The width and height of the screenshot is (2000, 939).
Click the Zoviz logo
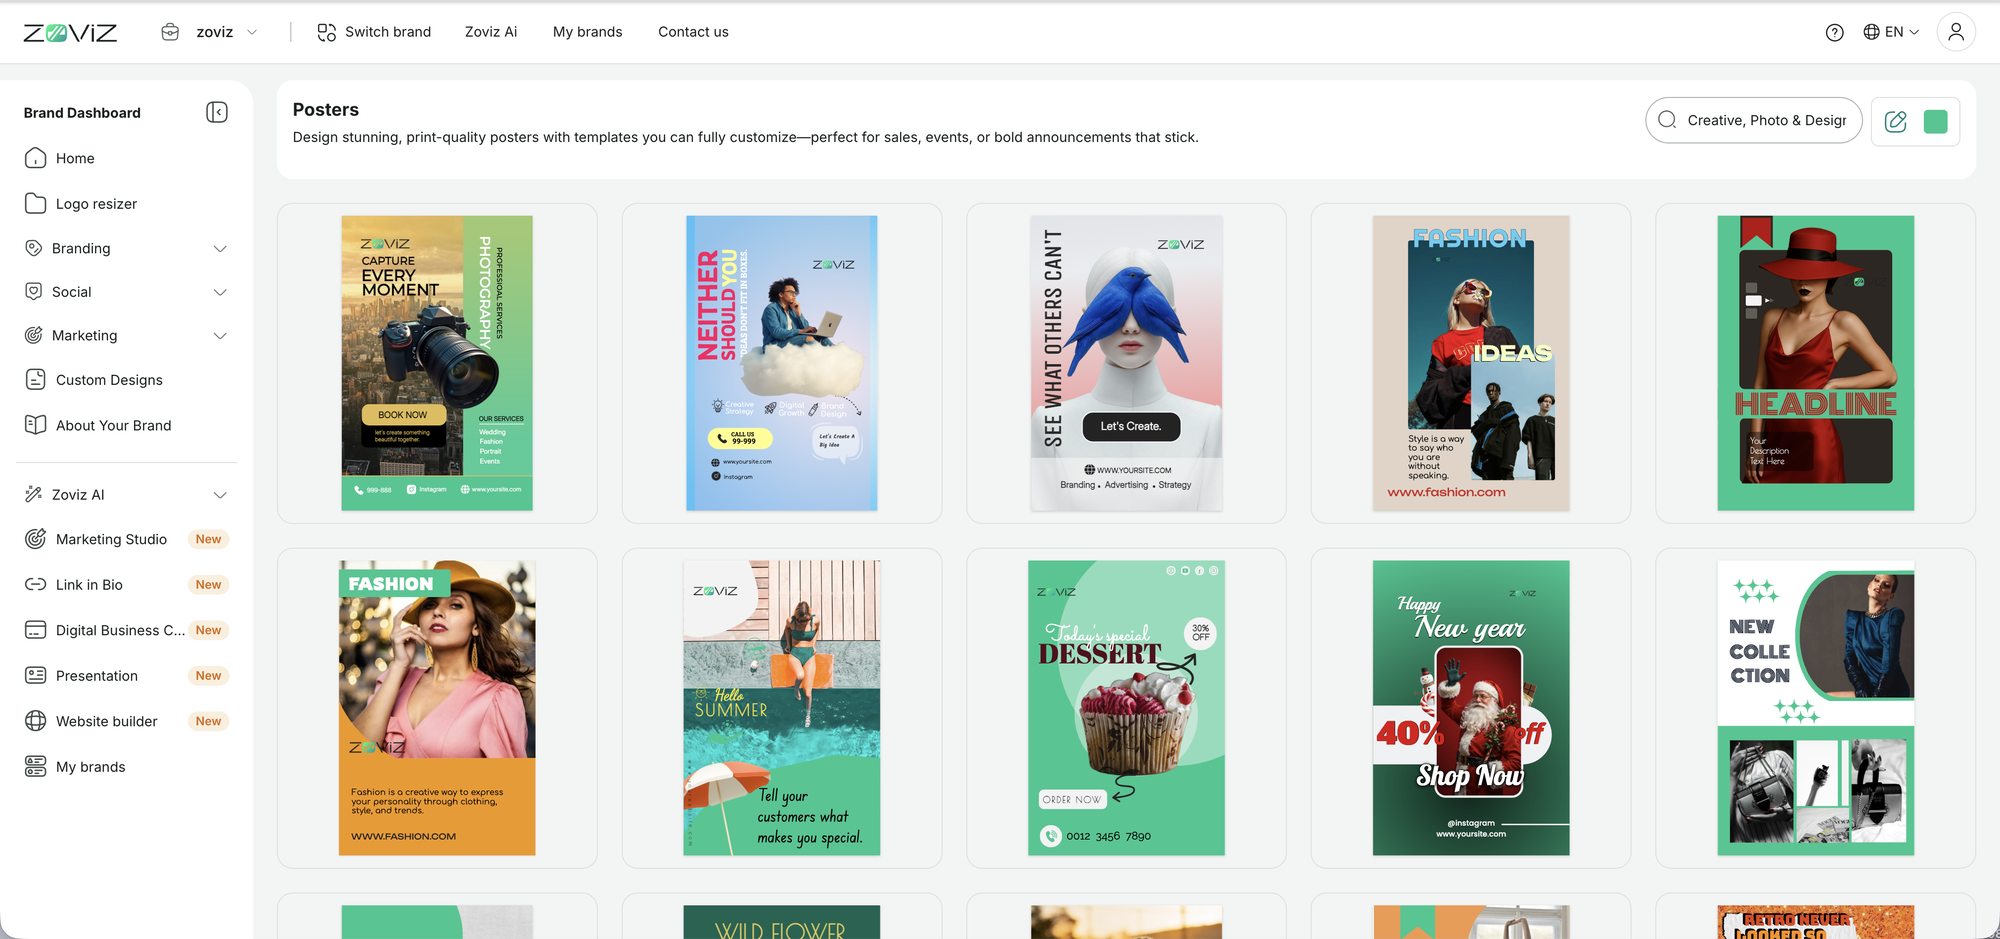pyautogui.click(x=70, y=32)
